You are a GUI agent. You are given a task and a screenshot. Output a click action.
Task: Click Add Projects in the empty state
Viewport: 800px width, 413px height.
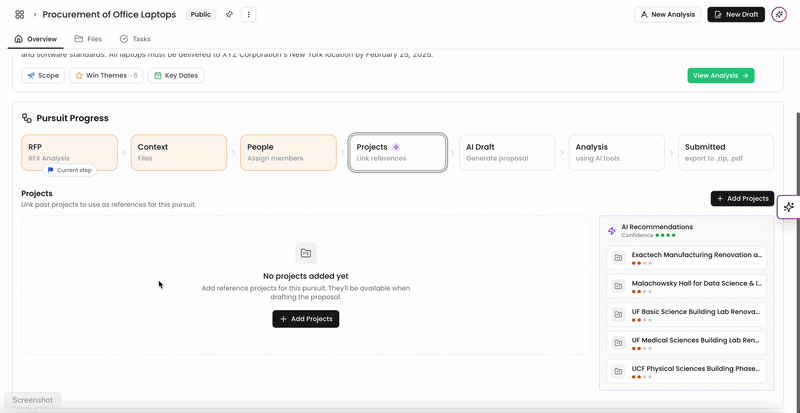pyautogui.click(x=306, y=319)
